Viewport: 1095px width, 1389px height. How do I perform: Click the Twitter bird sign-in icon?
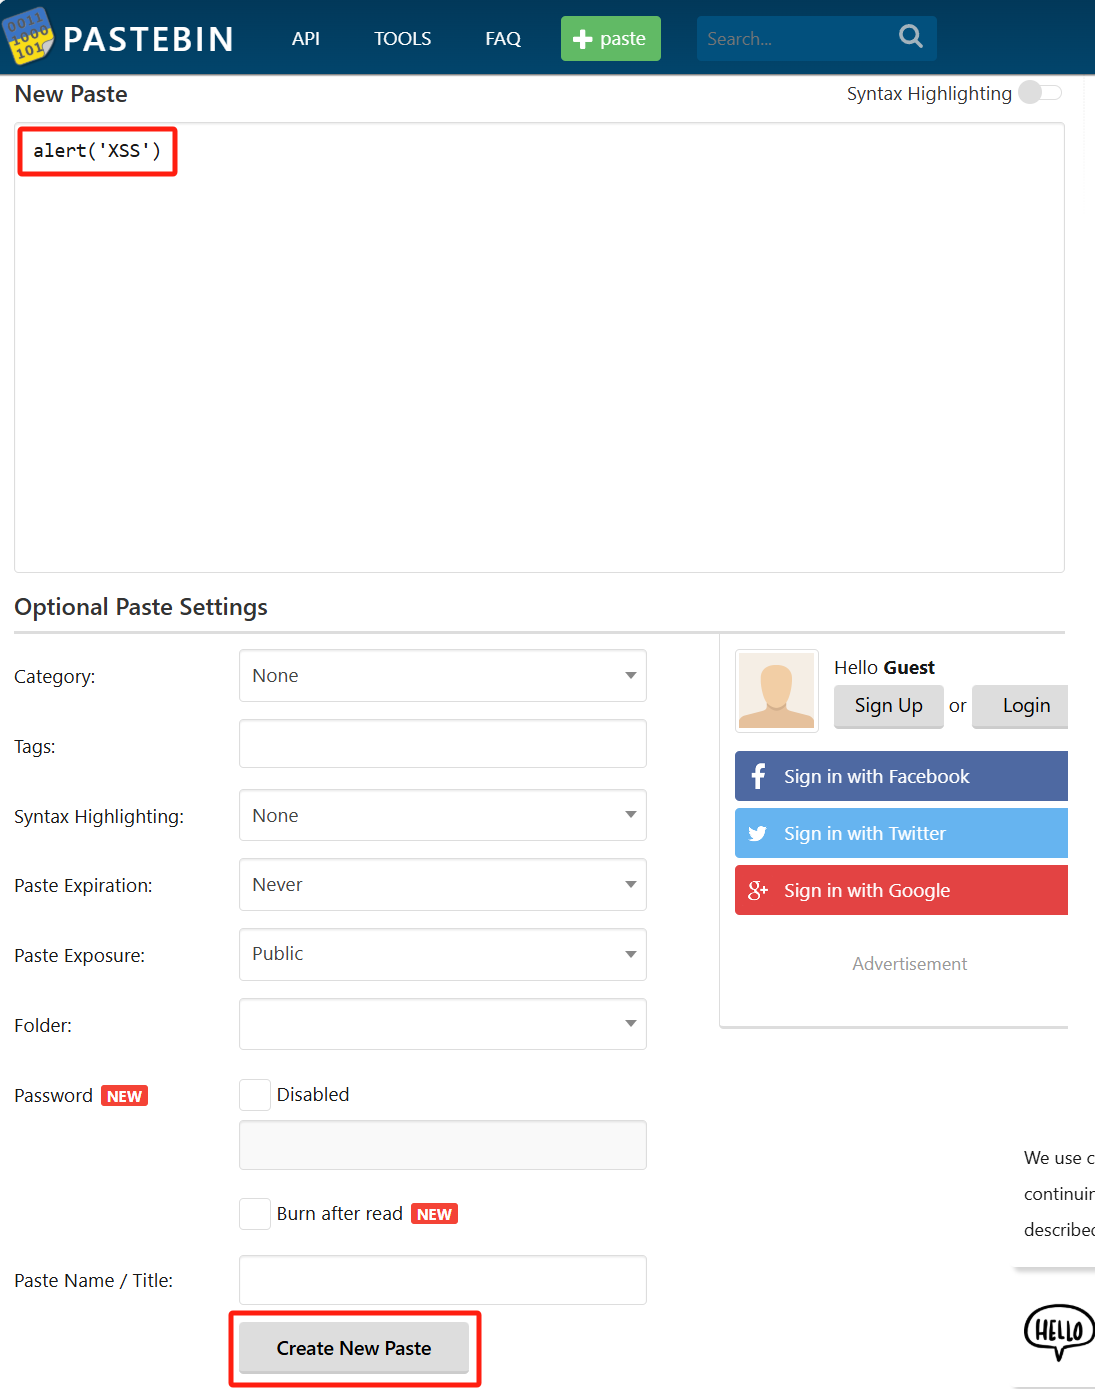[x=758, y=834]
